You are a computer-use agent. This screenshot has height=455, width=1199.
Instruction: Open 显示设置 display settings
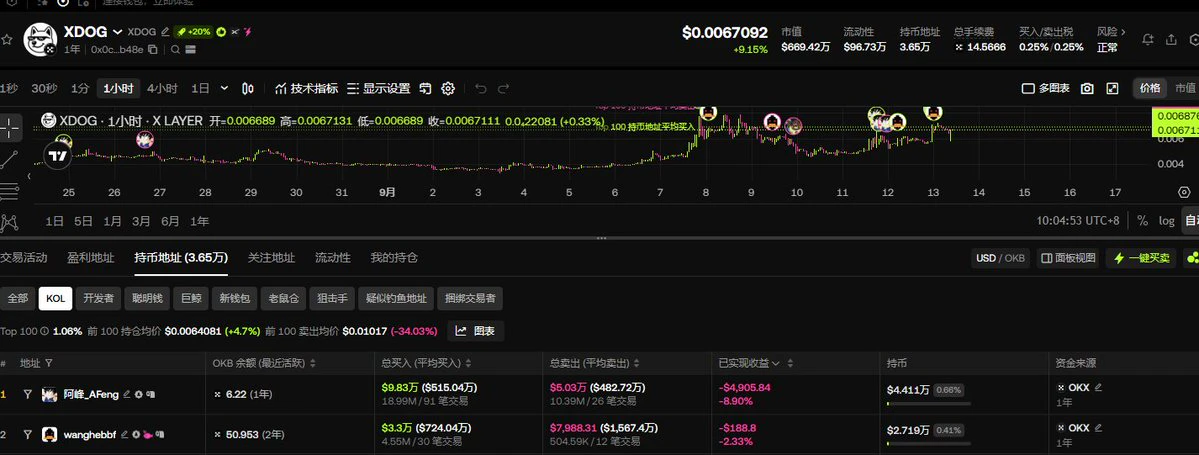[x=379, y=89]
